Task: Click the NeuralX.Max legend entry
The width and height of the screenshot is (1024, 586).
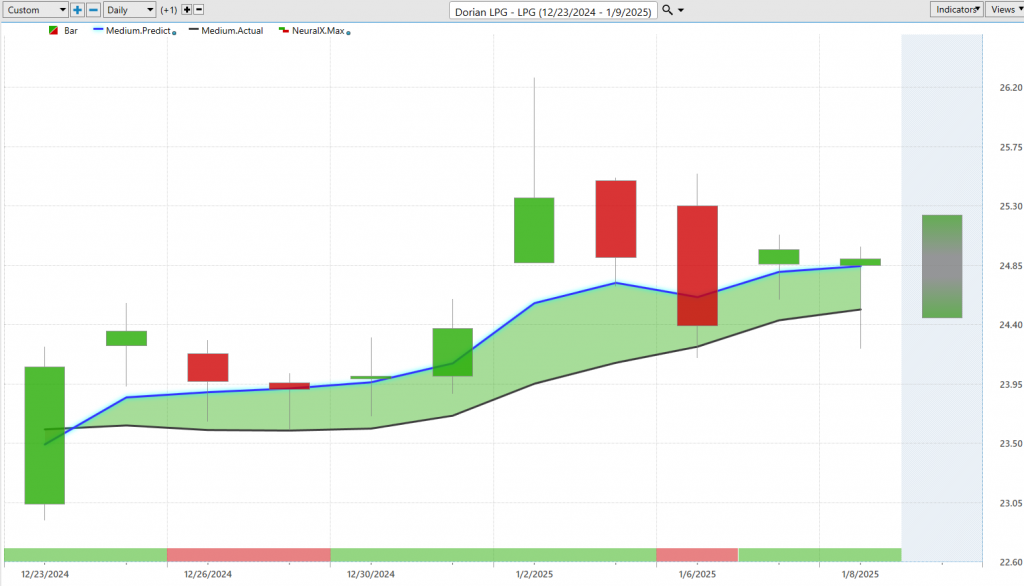Action: [x=312, y=31]
